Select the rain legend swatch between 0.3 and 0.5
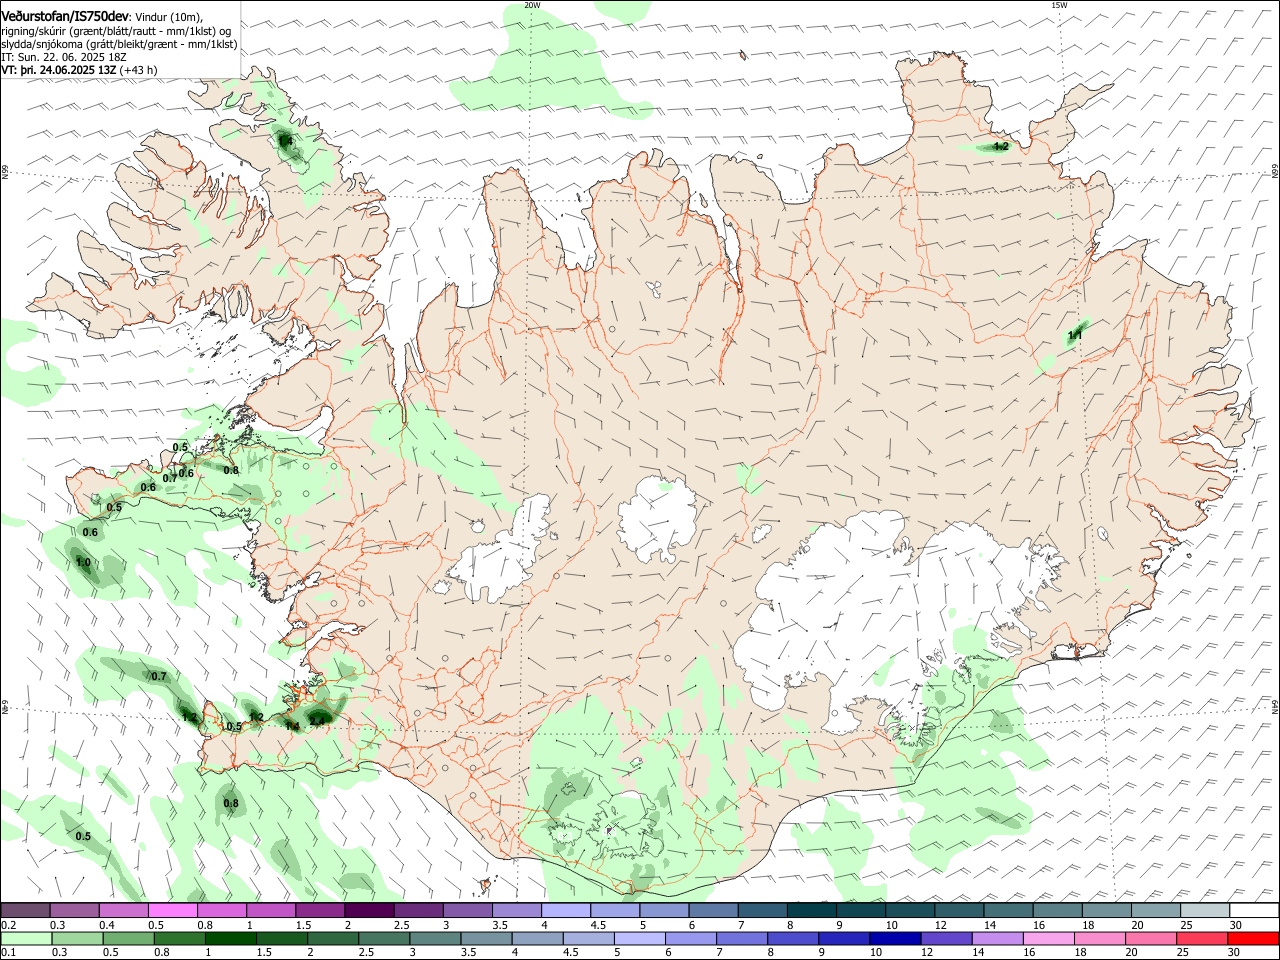This screenshot has width=1280, height=960. (77, 939)
